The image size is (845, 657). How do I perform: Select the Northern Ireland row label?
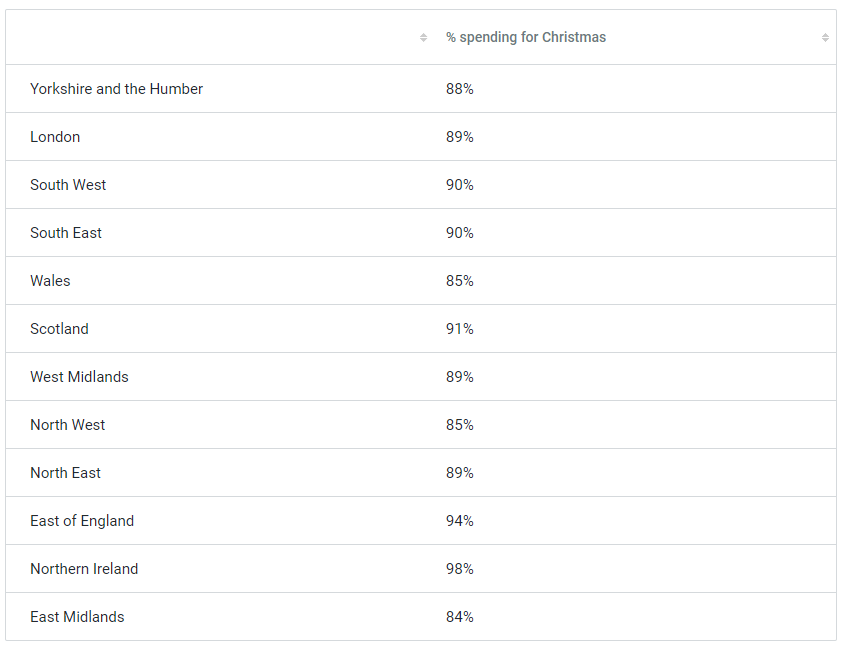pyautogui.click(x=84, y=569)
